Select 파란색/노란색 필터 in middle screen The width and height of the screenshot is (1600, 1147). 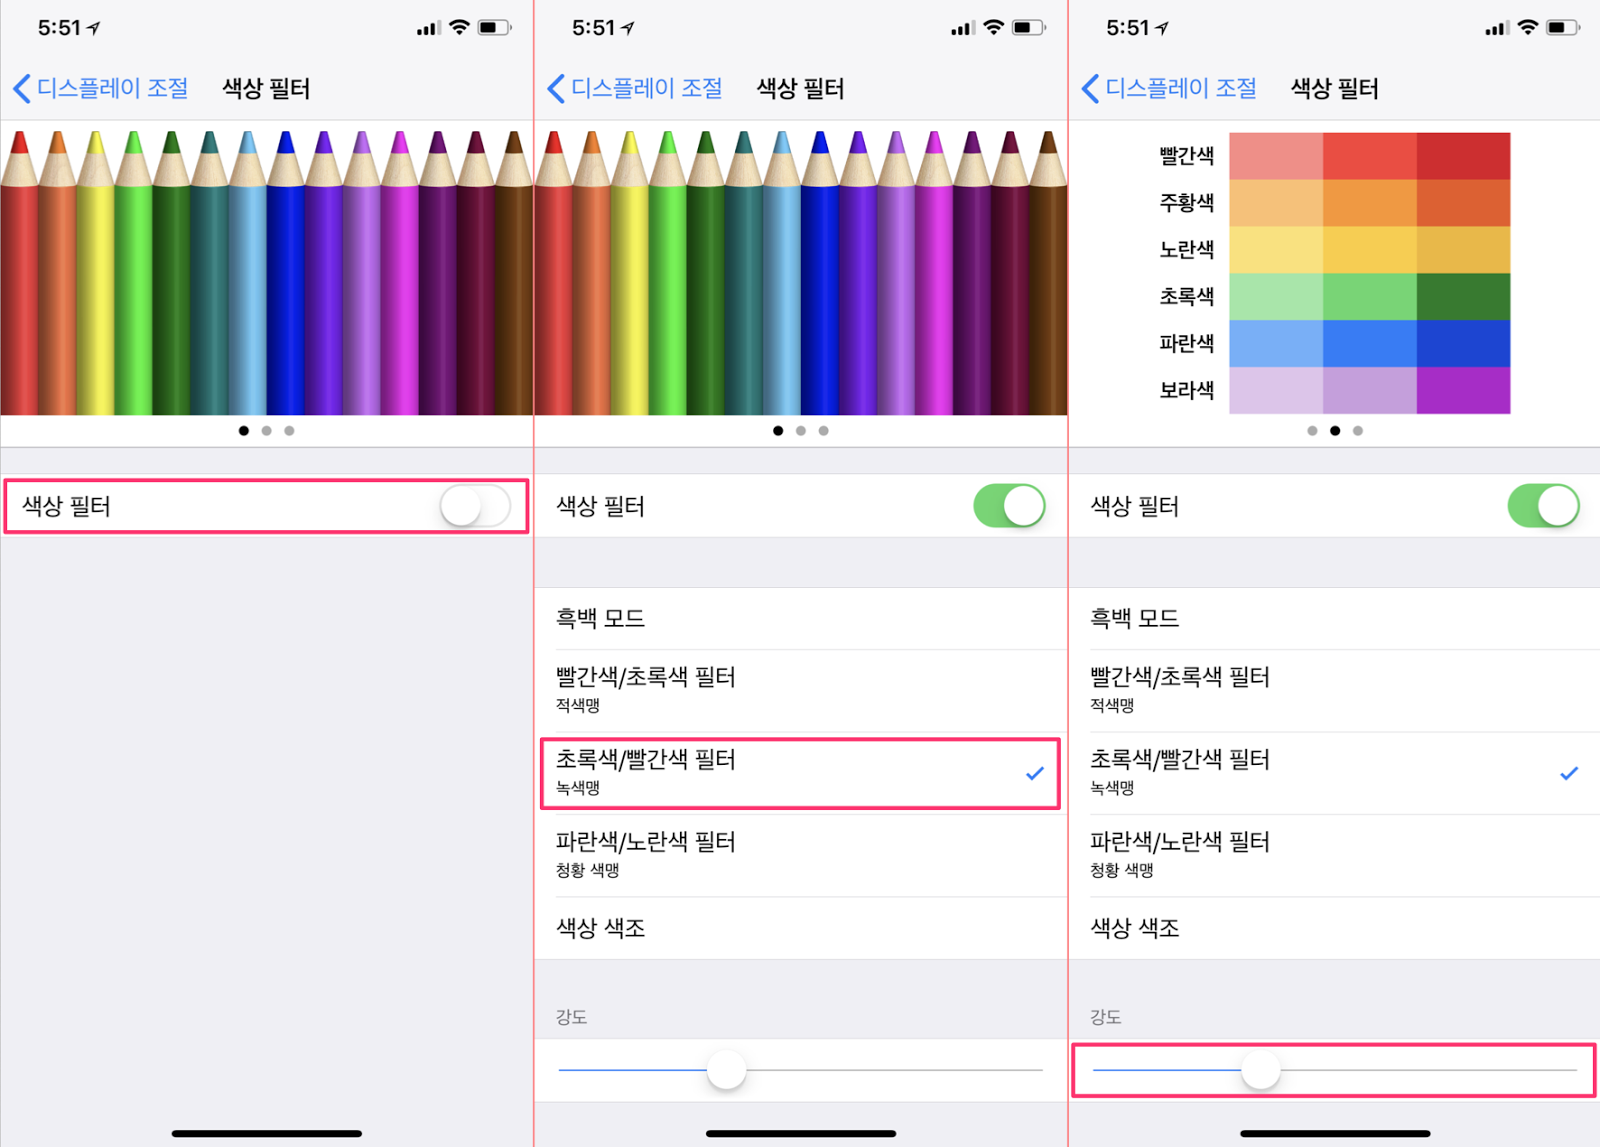(x=801, y=855)
